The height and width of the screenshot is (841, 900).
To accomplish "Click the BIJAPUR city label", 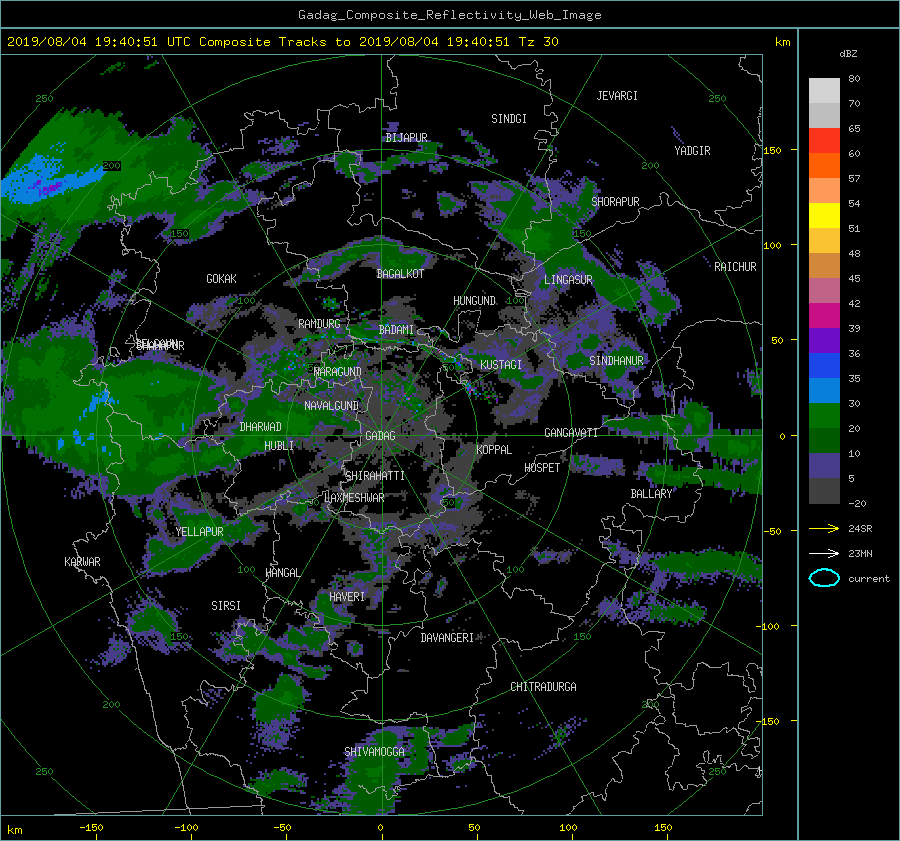I will click(406, 138).
